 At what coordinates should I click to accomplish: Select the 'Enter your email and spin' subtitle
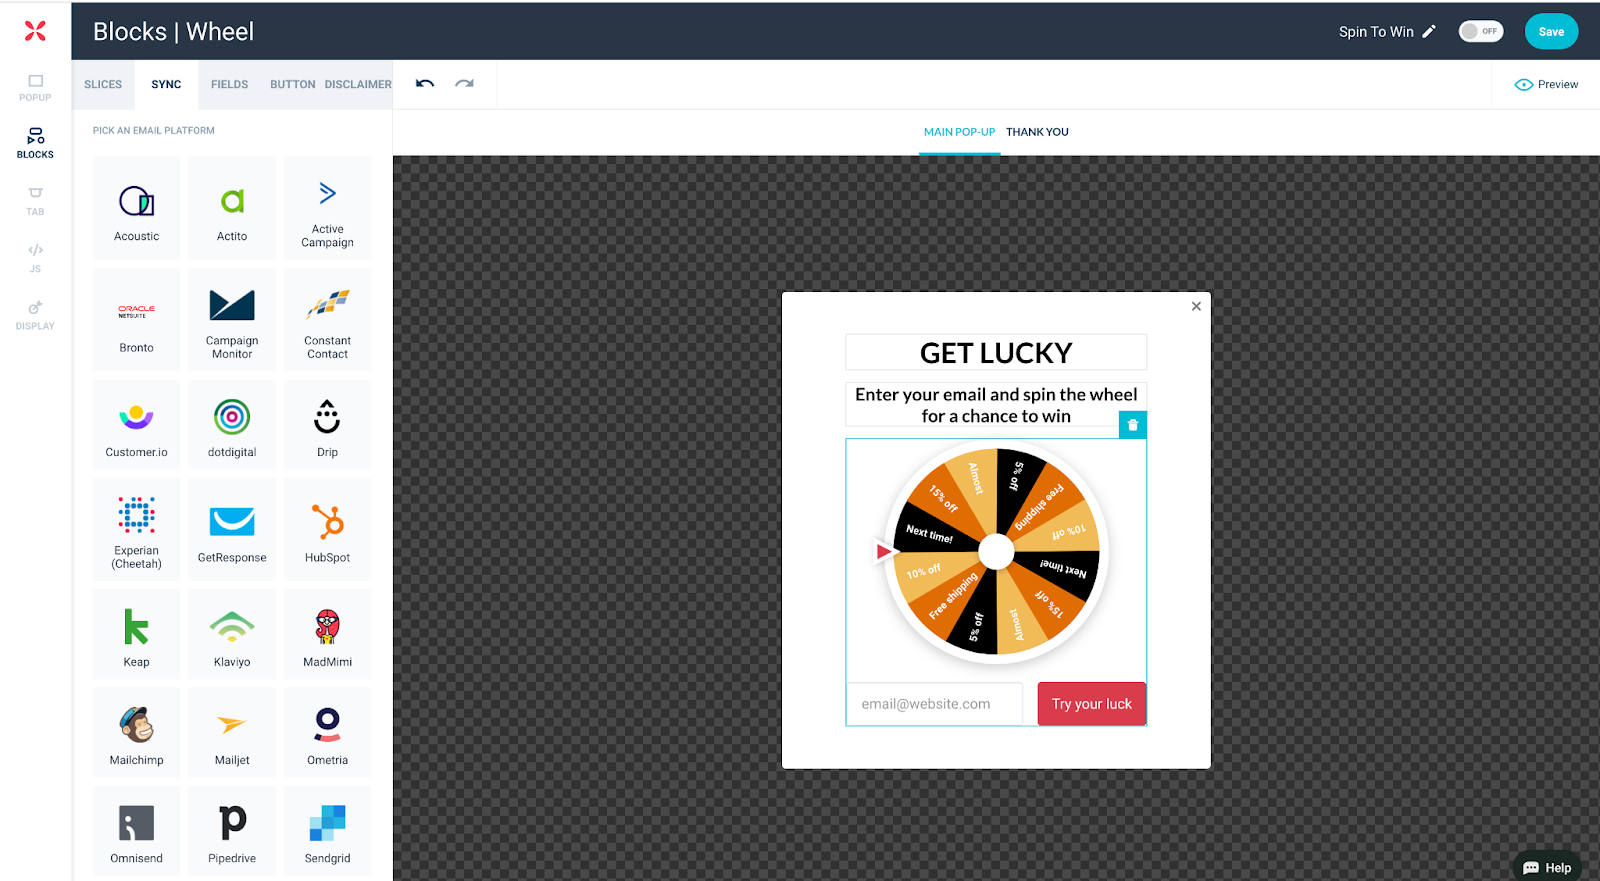pos(996,405)
